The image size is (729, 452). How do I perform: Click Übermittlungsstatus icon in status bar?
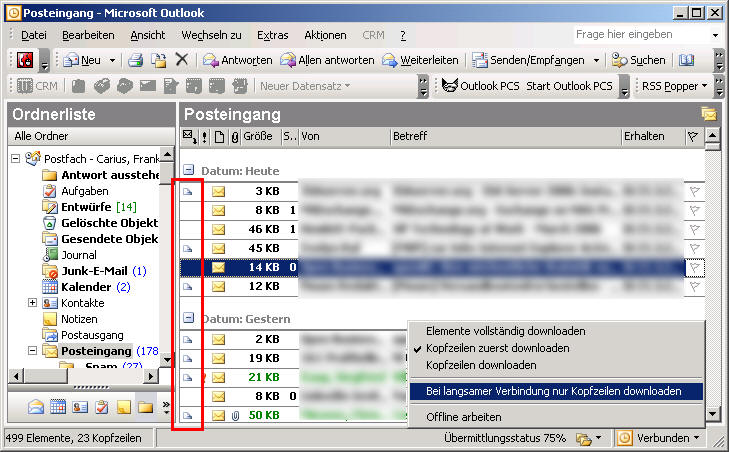(583, 438)
